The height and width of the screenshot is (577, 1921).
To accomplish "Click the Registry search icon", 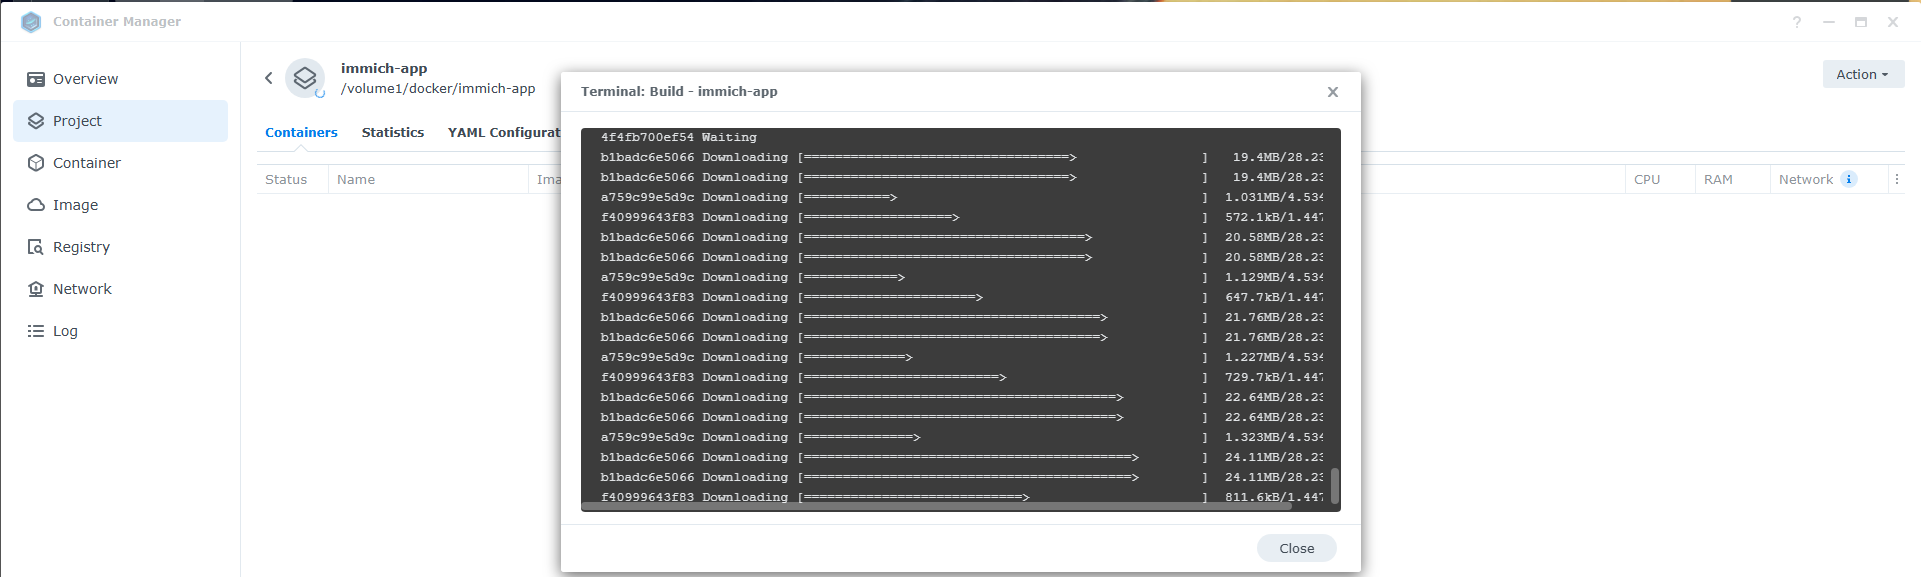I will (x=36, y=247).
